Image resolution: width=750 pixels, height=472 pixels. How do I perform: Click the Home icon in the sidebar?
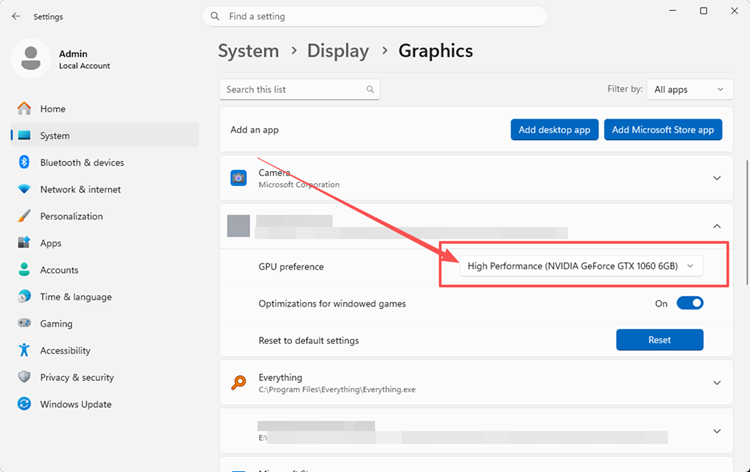click(x=24, y=109)
